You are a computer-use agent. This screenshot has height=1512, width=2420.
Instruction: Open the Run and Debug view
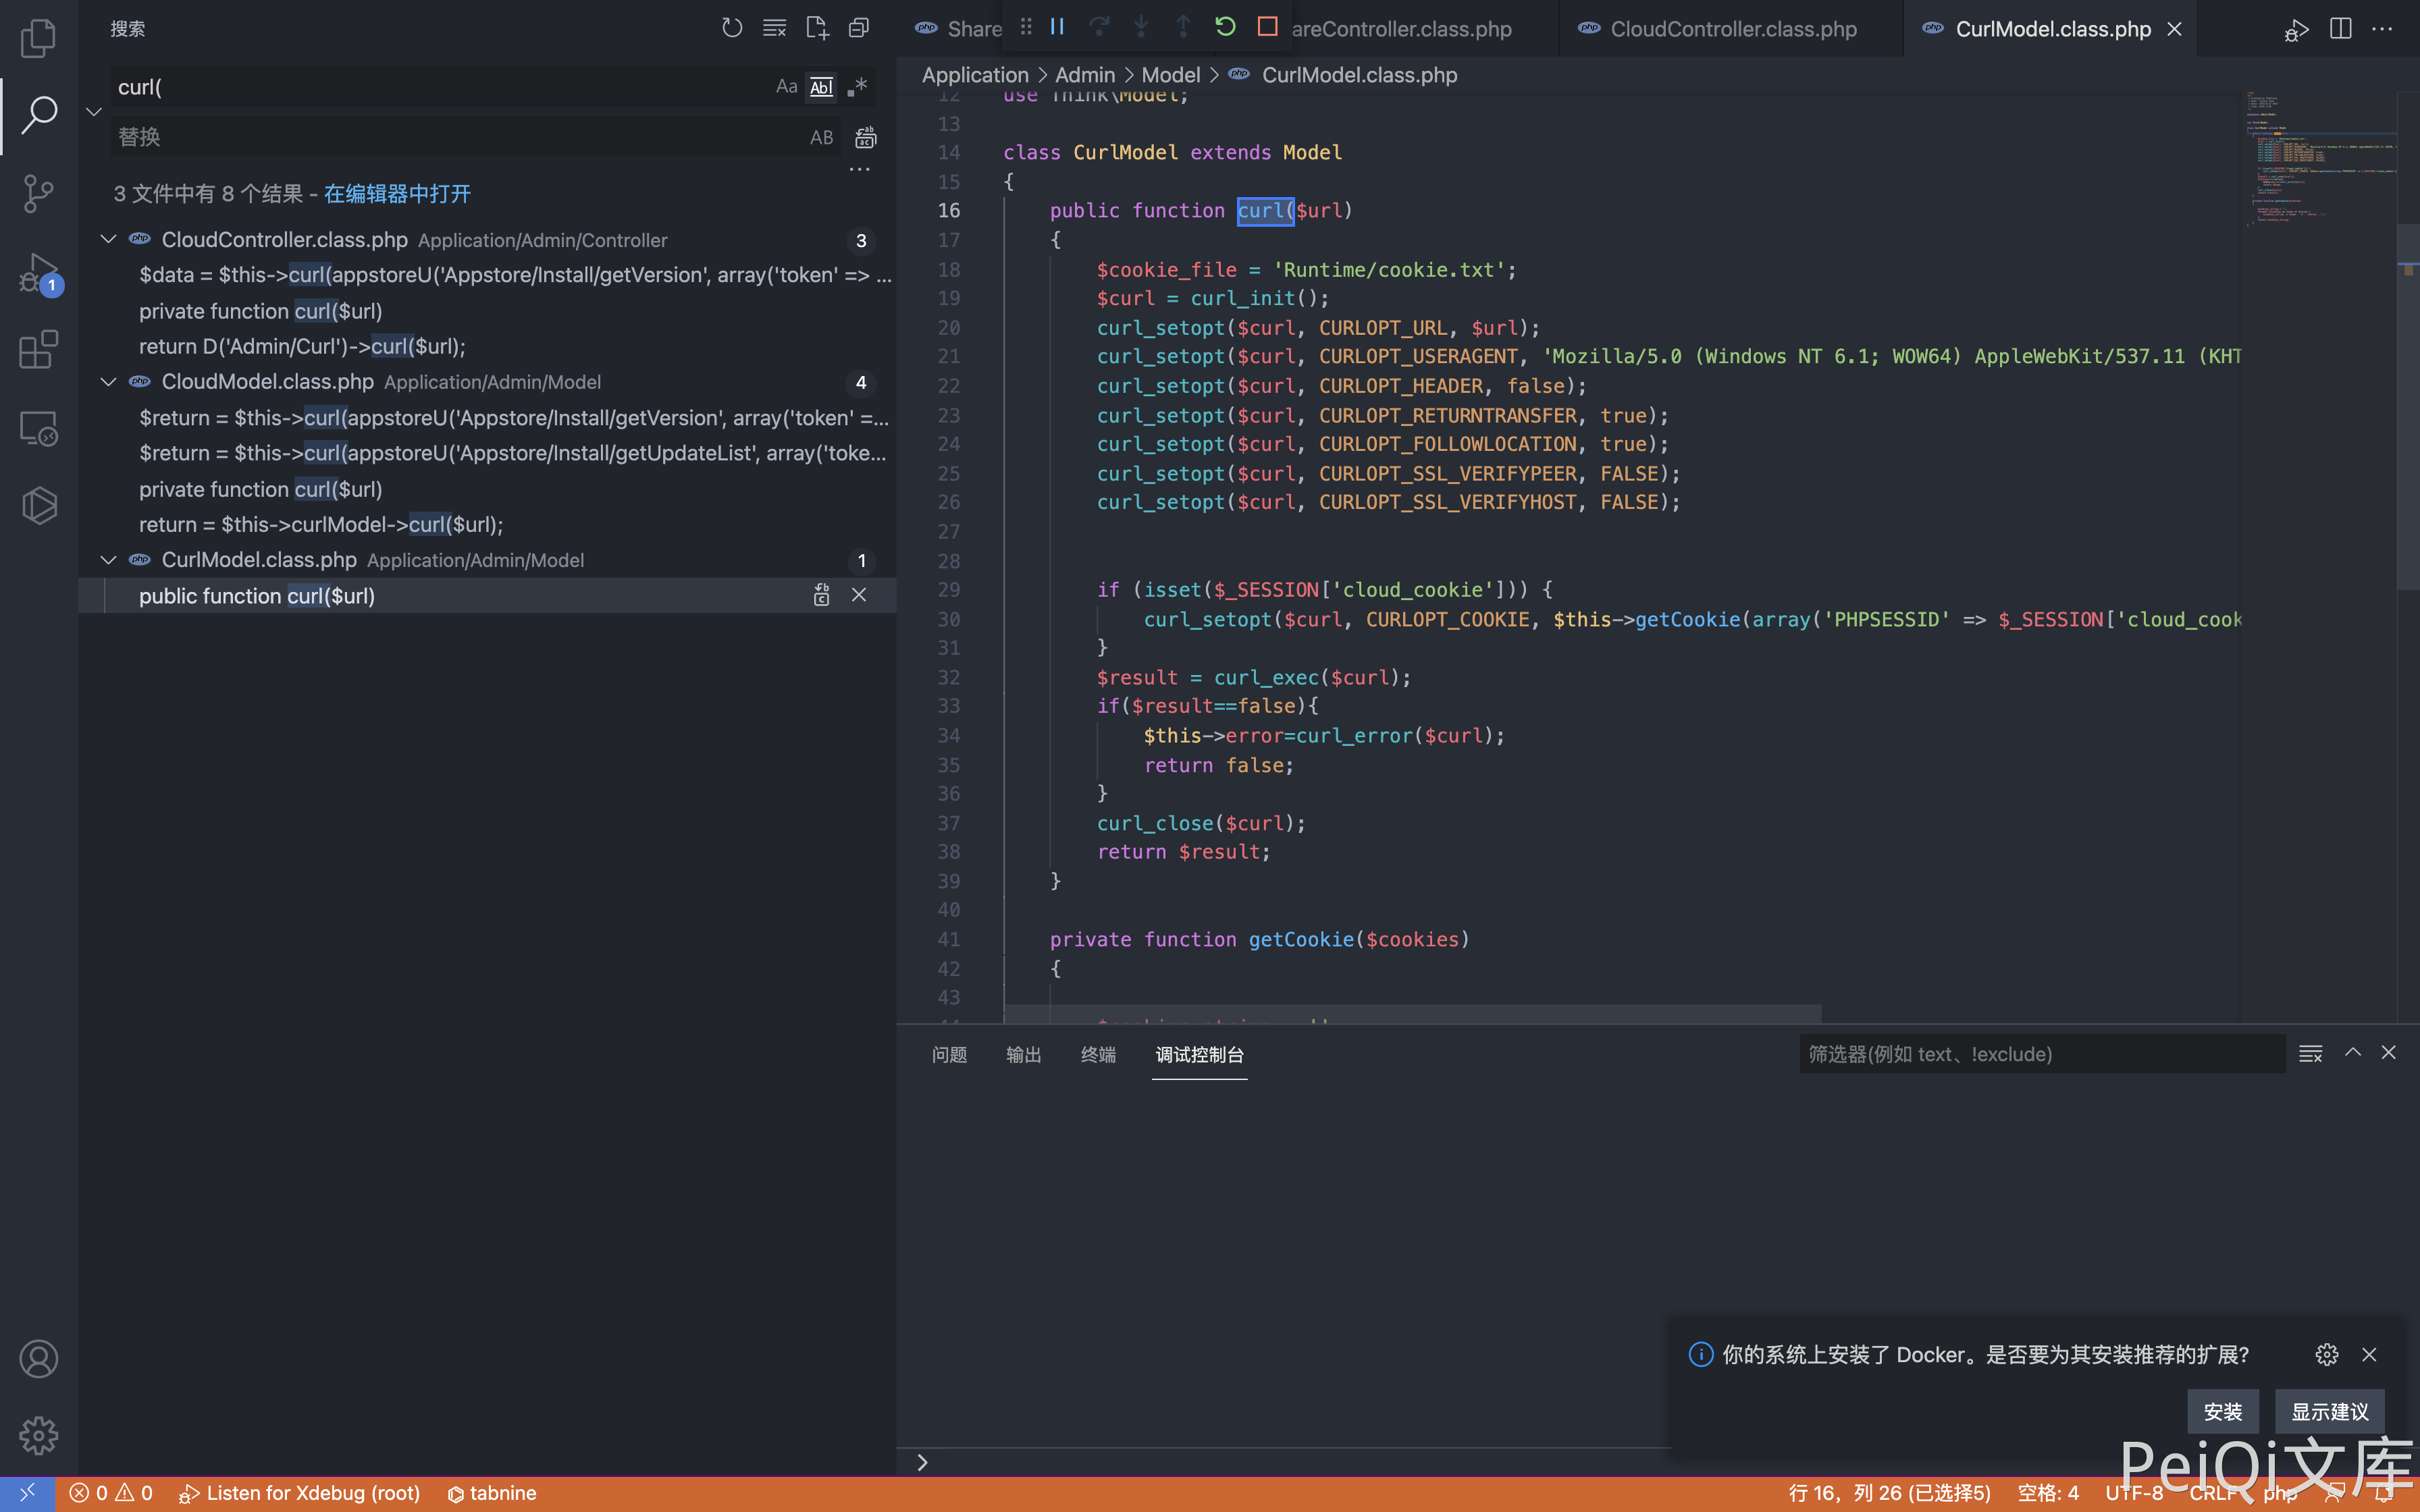coord(38,272)
